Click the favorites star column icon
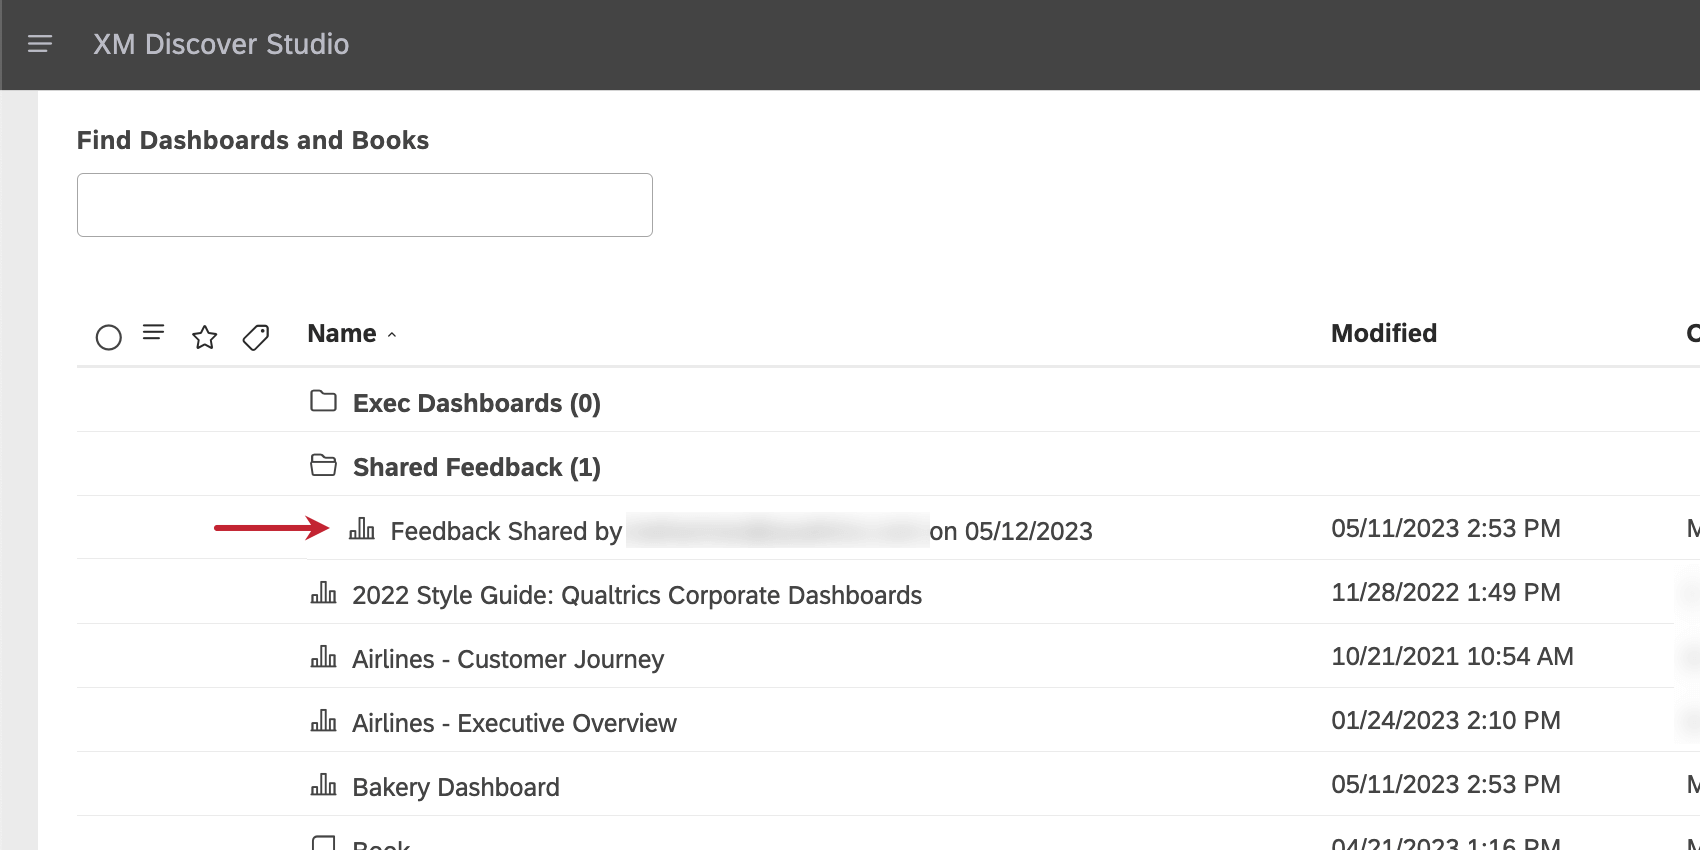The height and width of the screenshot is (850, 1700). tap(205, 337)
